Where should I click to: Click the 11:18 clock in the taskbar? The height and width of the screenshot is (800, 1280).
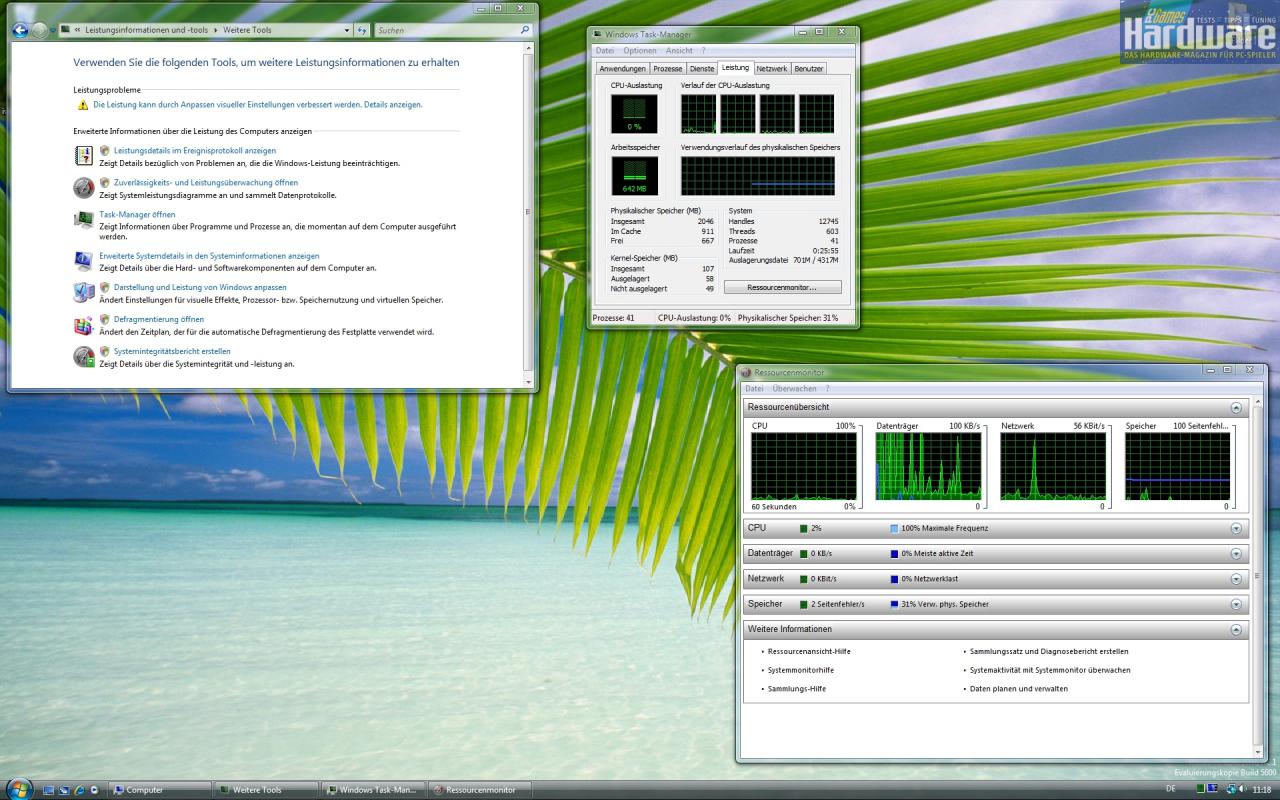click(1262, 789)
